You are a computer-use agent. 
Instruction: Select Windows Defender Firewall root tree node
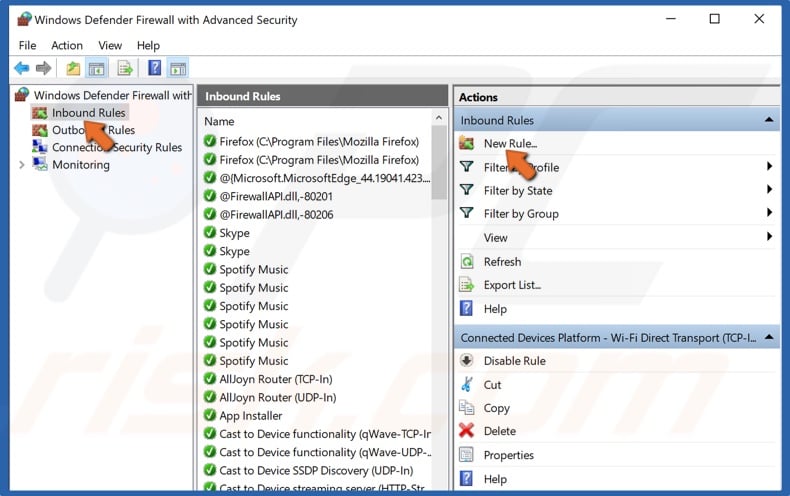(x=112, y=95)
